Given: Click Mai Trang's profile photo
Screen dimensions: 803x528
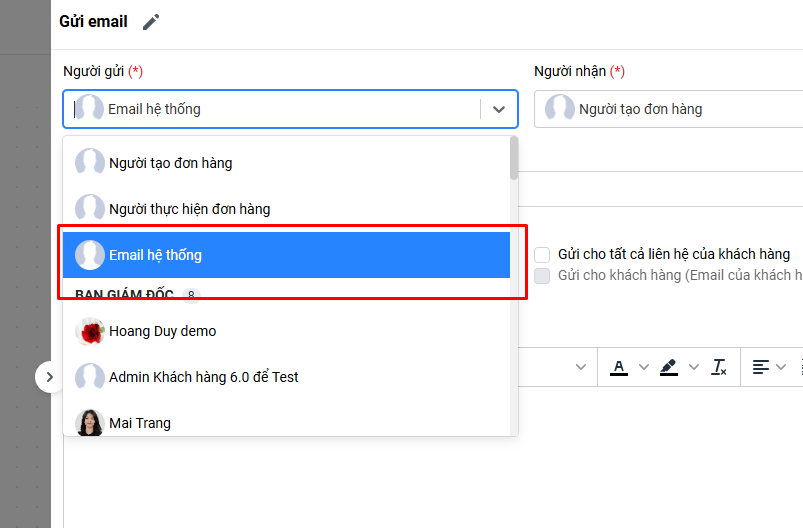Looking at the screenshot, I should click(x=90, y=423).
